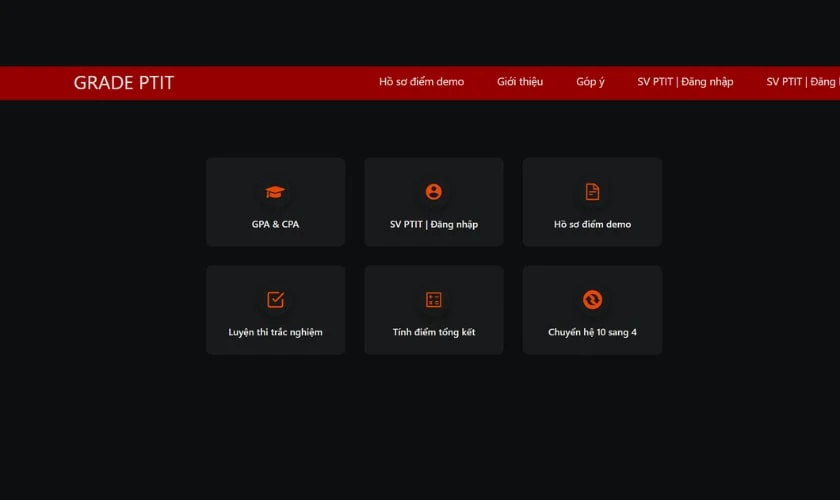
Task: Click the Hồ sơ điểm demo card label
Action: 592,224
